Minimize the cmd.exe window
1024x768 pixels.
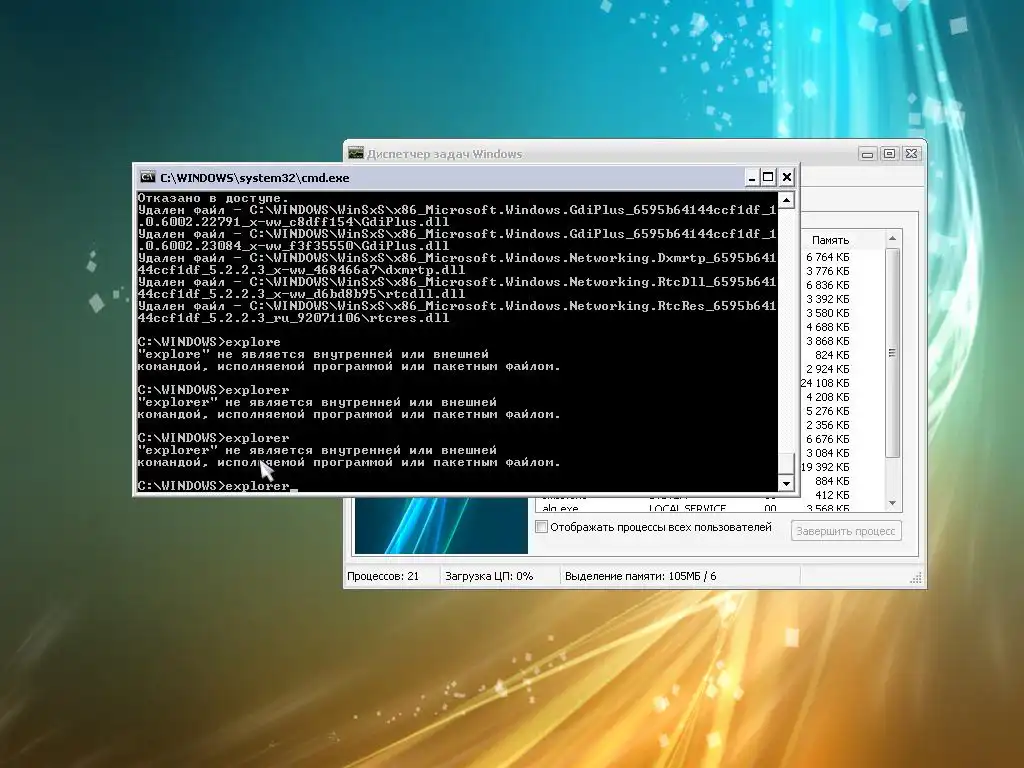pyautogui.click(x=752, y=177)
